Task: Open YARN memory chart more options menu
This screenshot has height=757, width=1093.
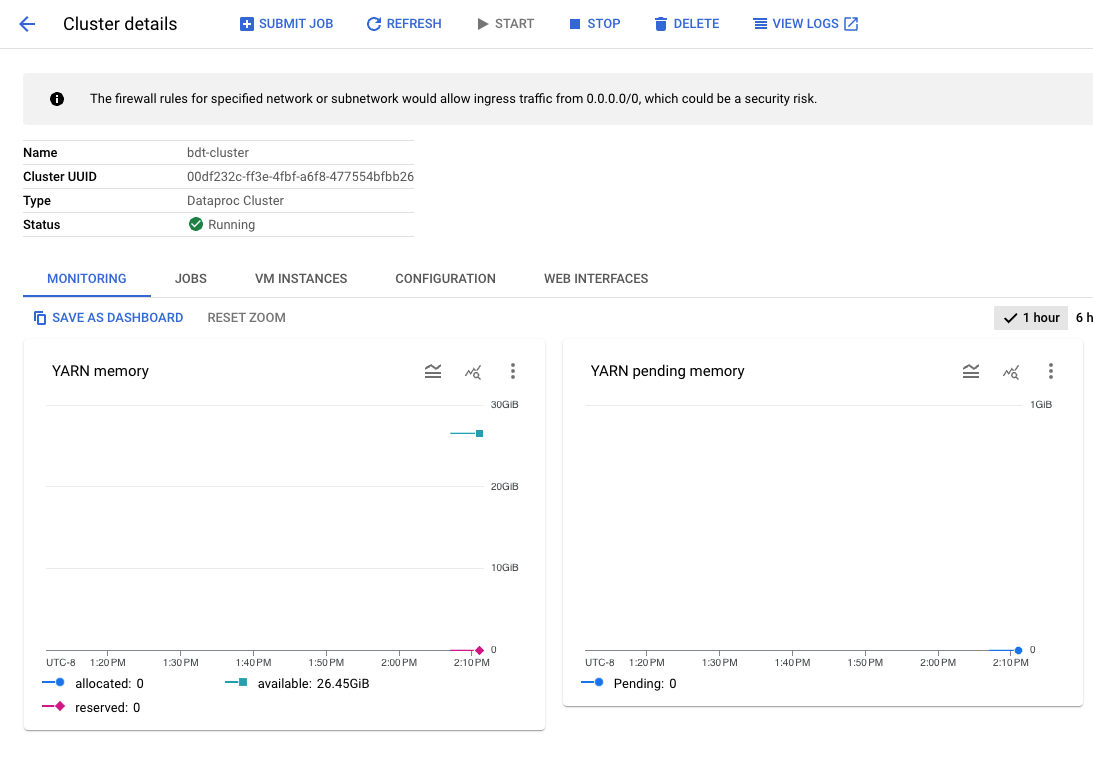Action: tap(513, 372)
